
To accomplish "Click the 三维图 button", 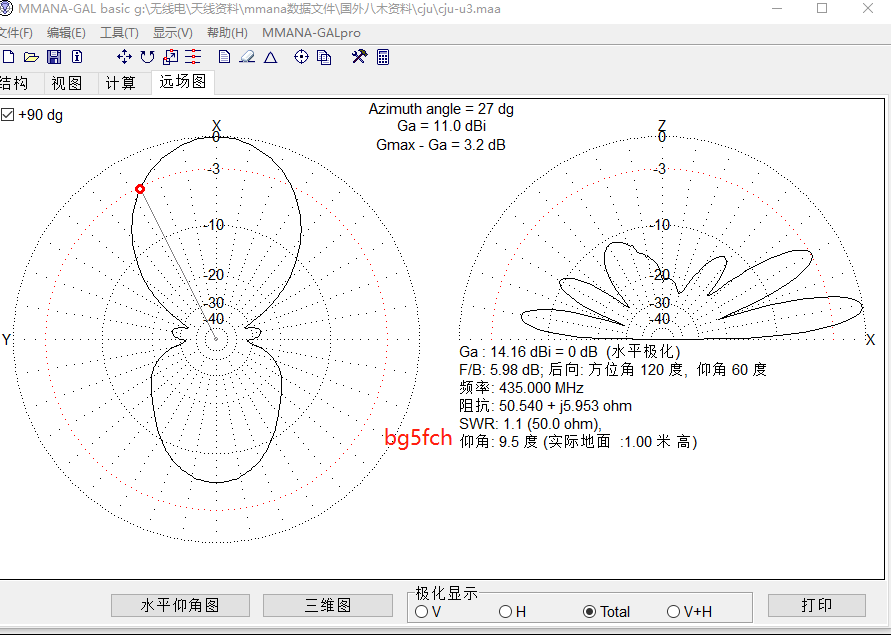I will point(328,605).
